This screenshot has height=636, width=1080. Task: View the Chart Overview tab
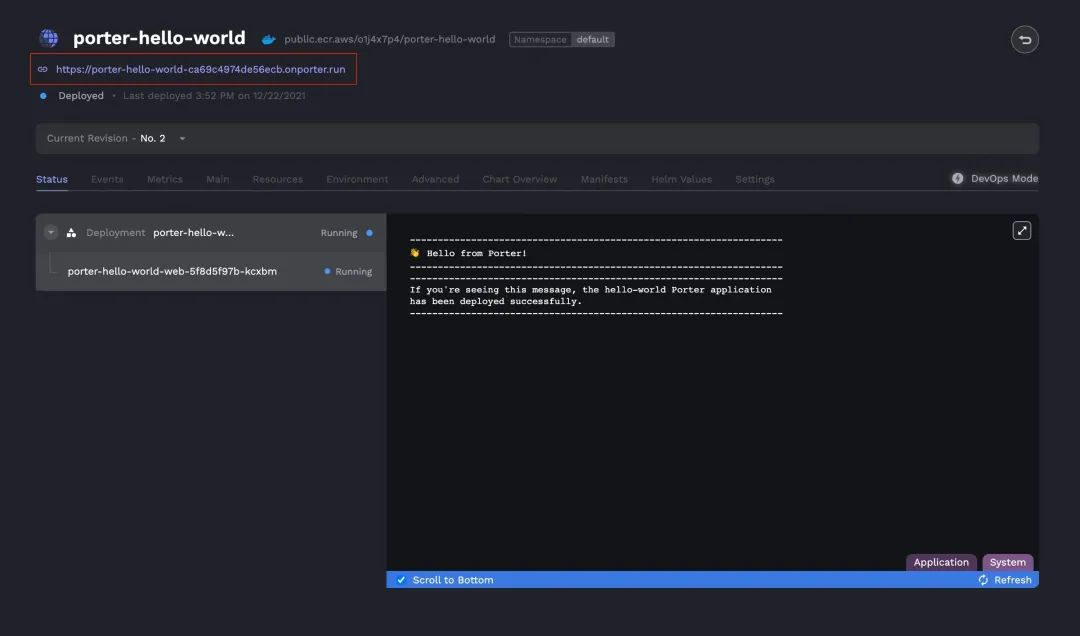click(x=519, y=179)
